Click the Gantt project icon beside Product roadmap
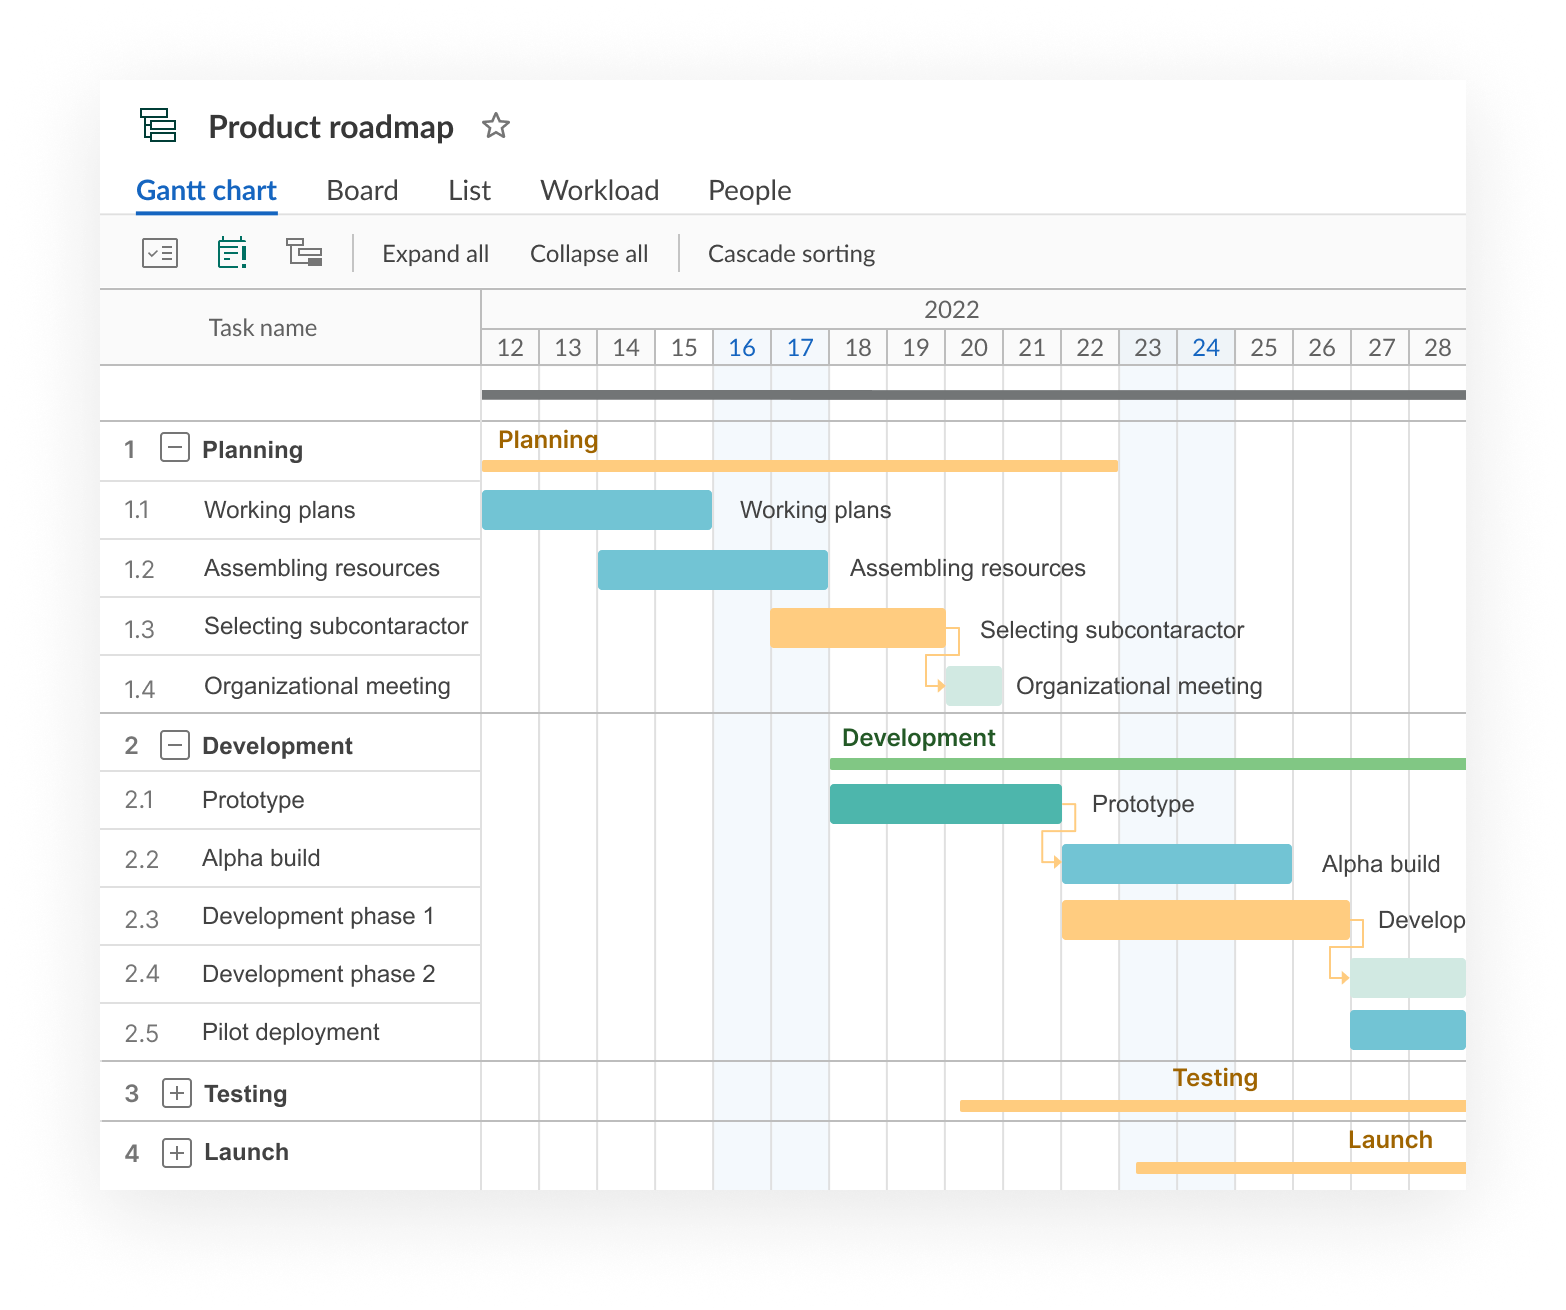Screen dimensions: 1566x1310 point(158,125)
